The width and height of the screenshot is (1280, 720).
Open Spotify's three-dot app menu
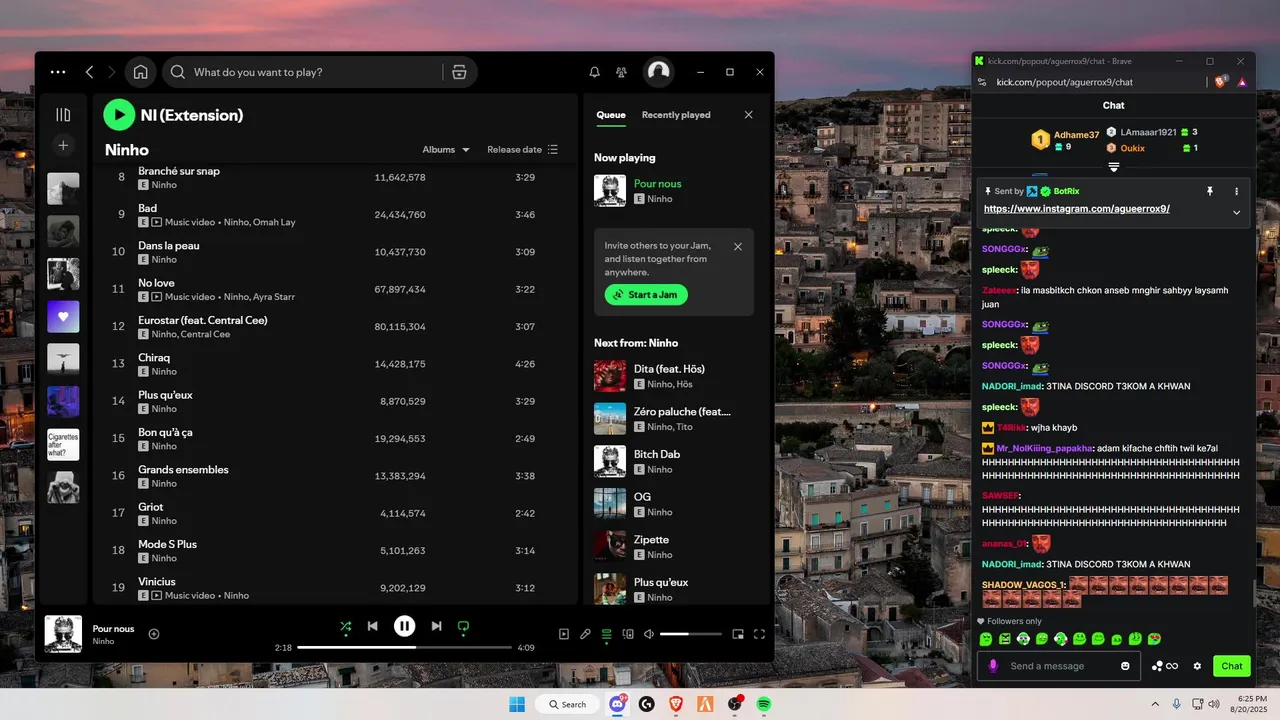58,72
